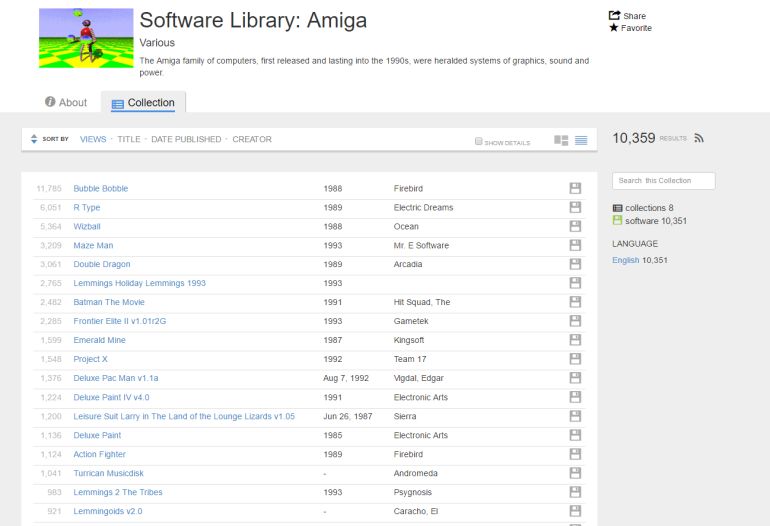The height and width of the screenshot is (526, 770).
Task: Click the RSS feed icon
Action: tap(699, 138)
